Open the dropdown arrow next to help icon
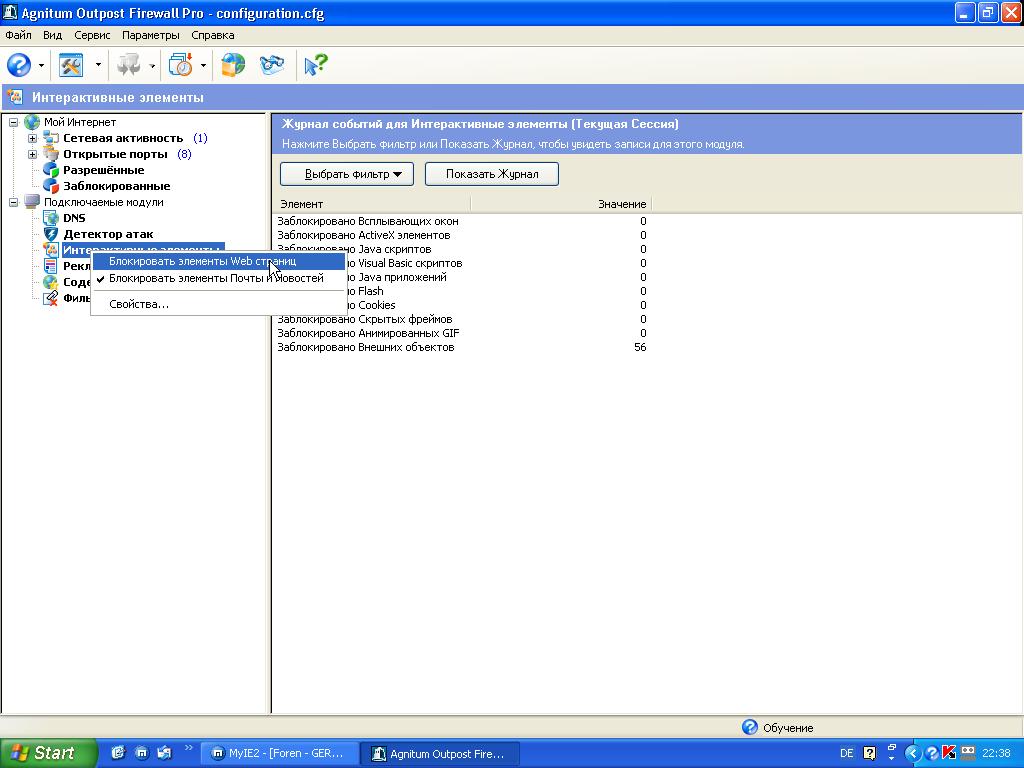The image size is (1024, 768). (41, 65)
